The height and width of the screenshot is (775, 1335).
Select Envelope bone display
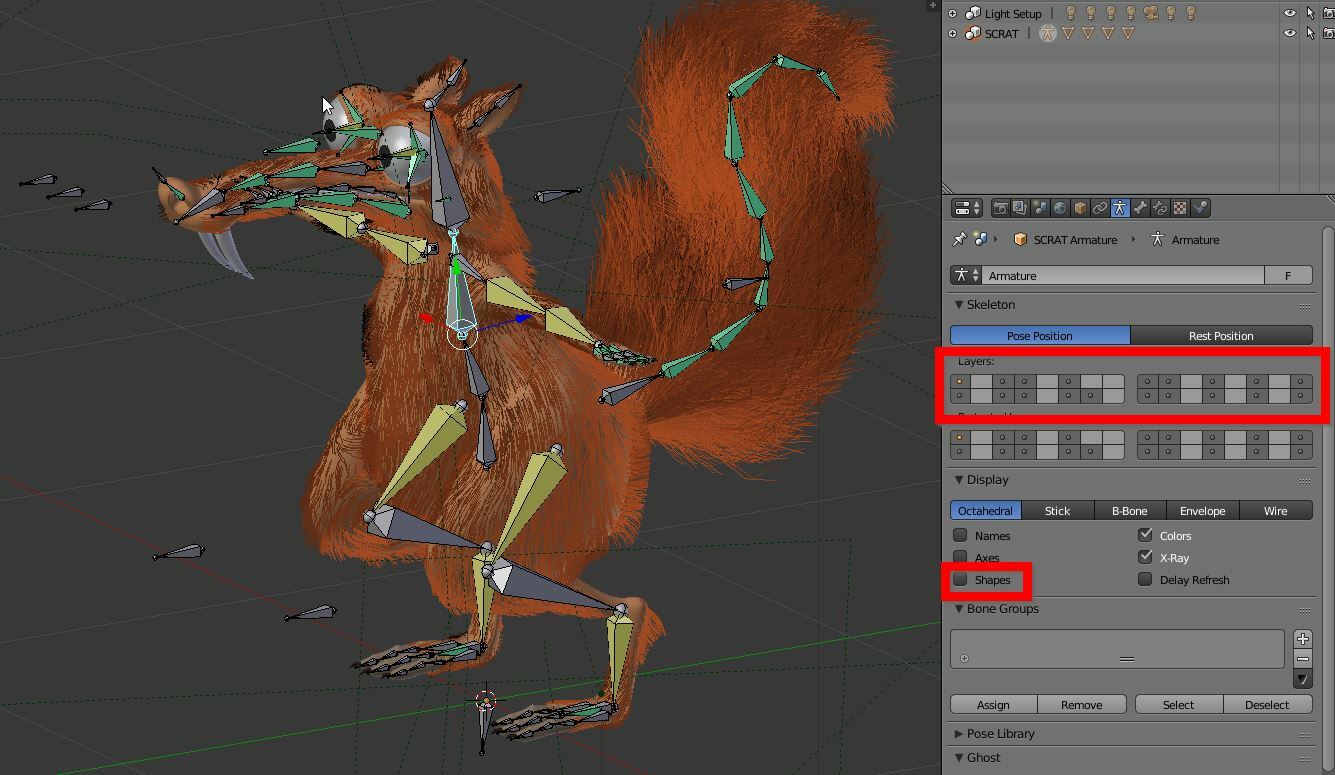point(1202,511)
